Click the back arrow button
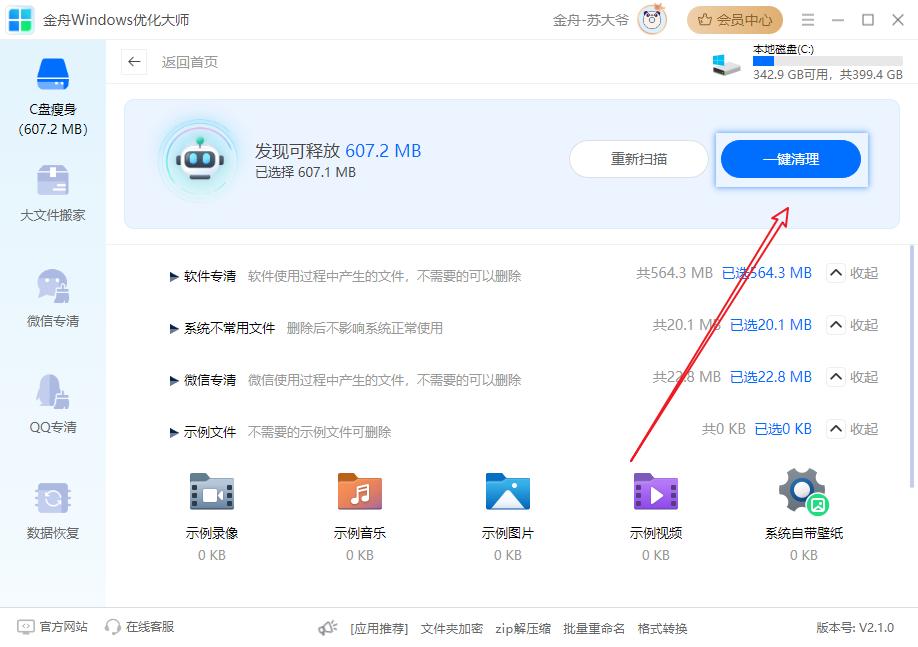This screenshot has height=647, width=918. (x=134, y=62)
